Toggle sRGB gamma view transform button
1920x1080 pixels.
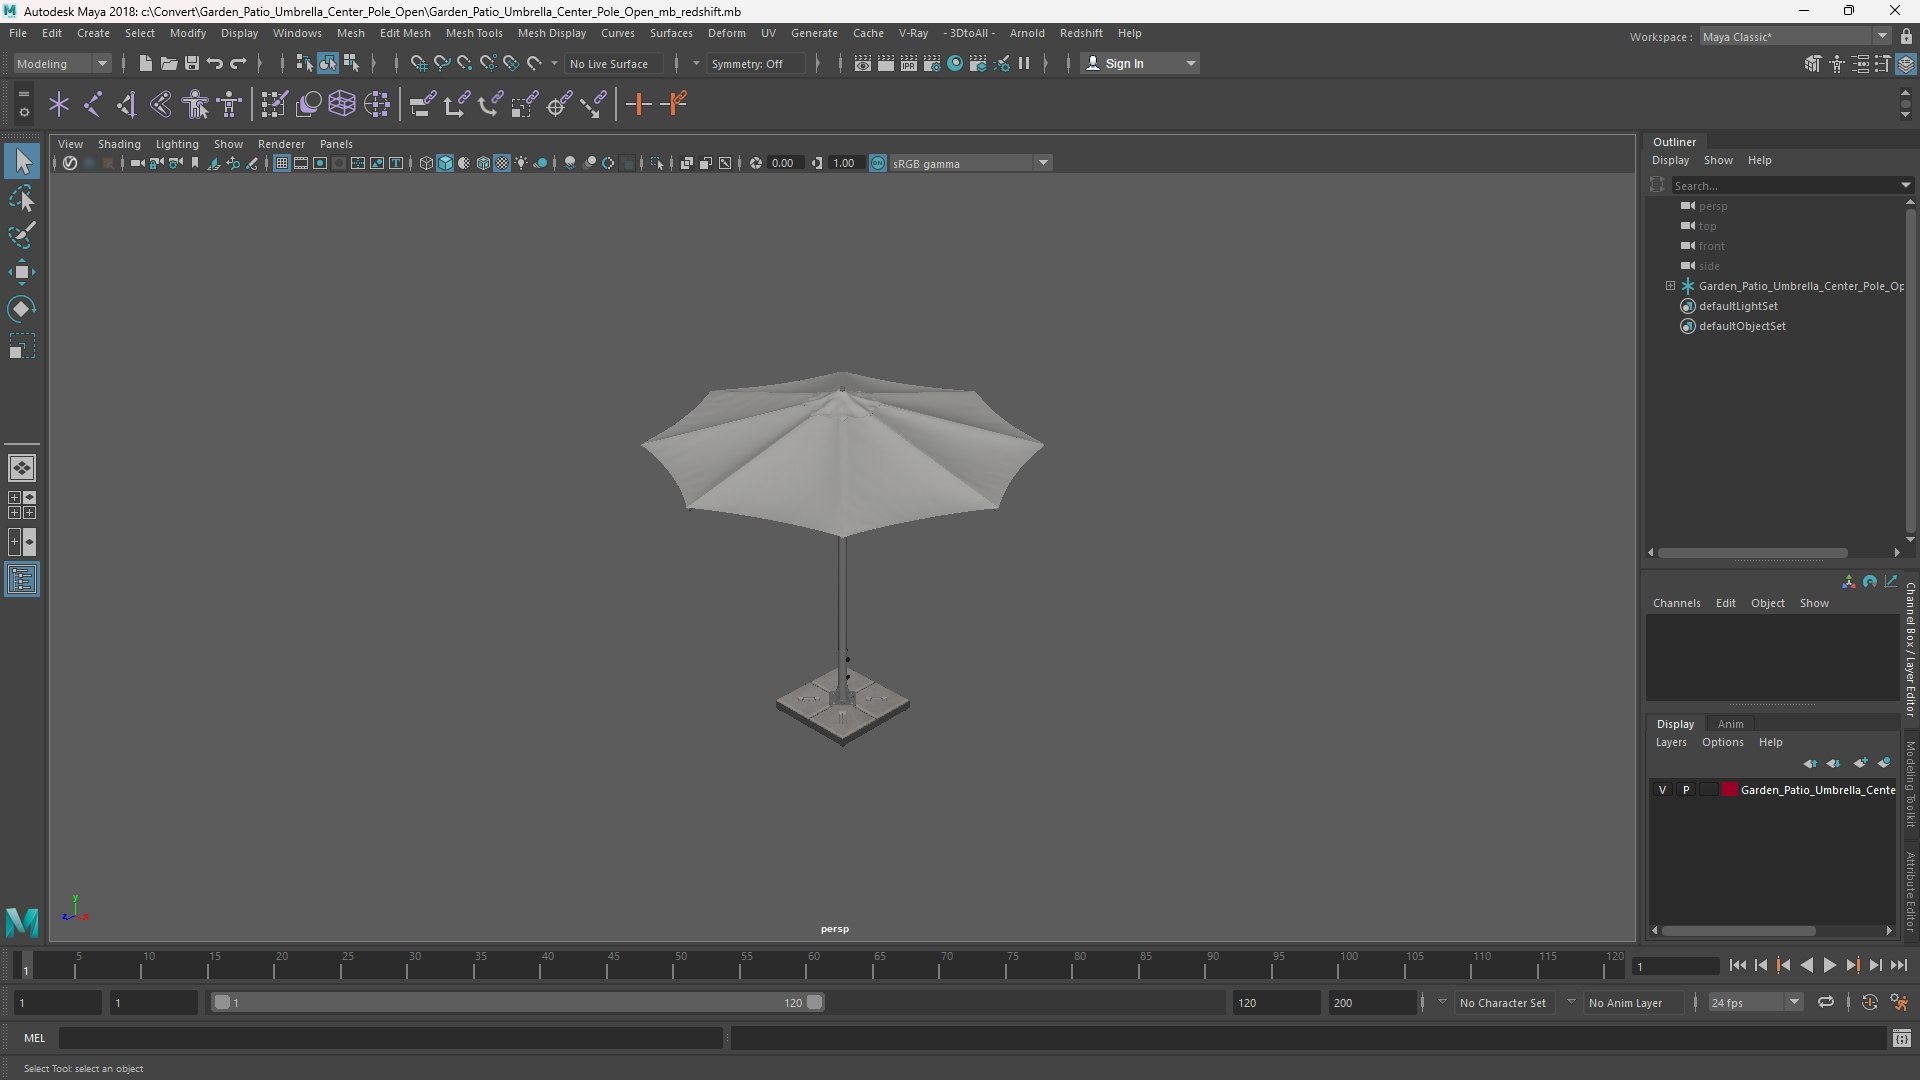pos(878,163)
